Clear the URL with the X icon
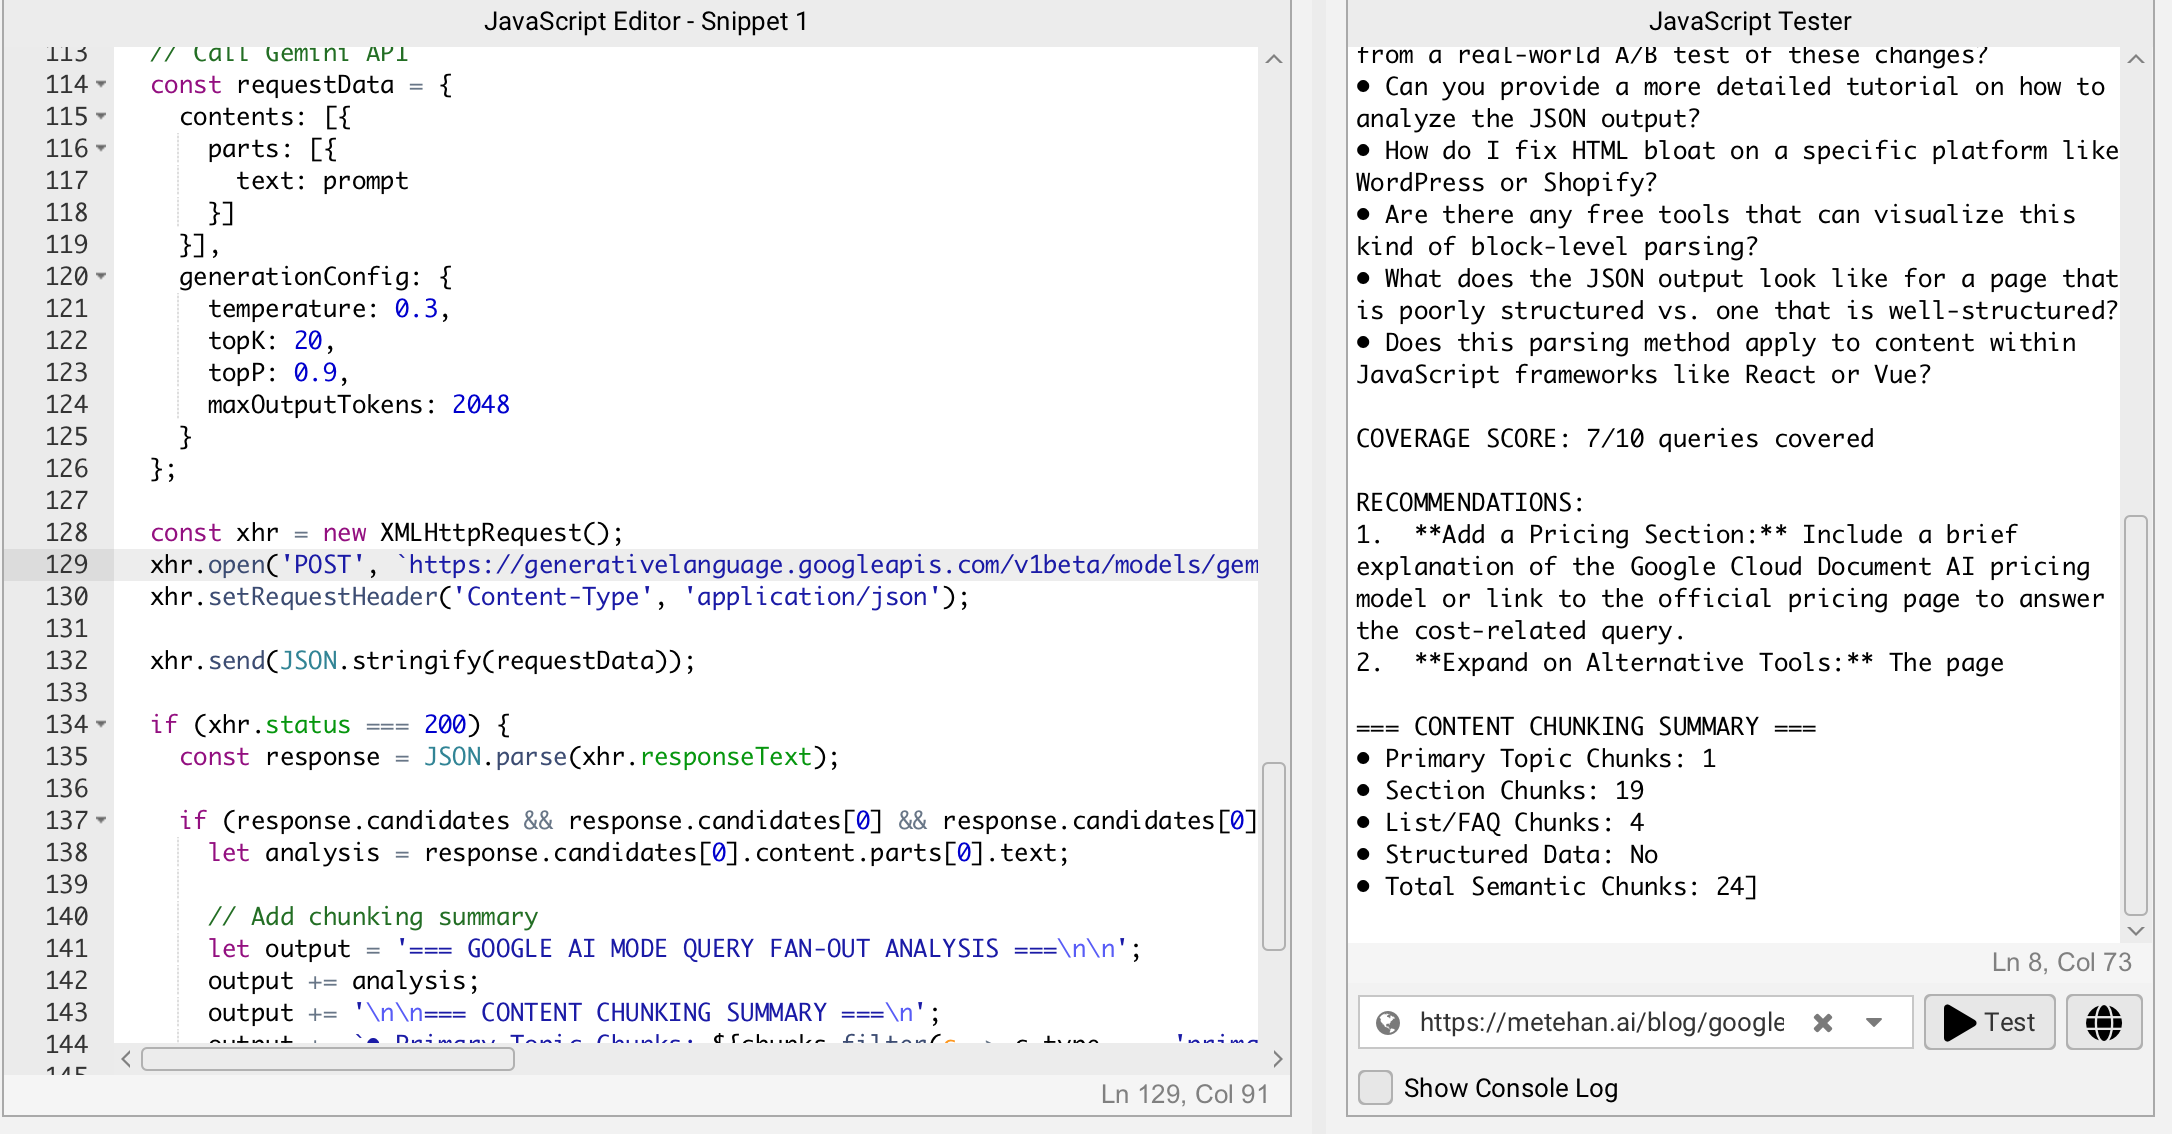This screenshot has height=1134, width=2172. coord(1823,1022)
